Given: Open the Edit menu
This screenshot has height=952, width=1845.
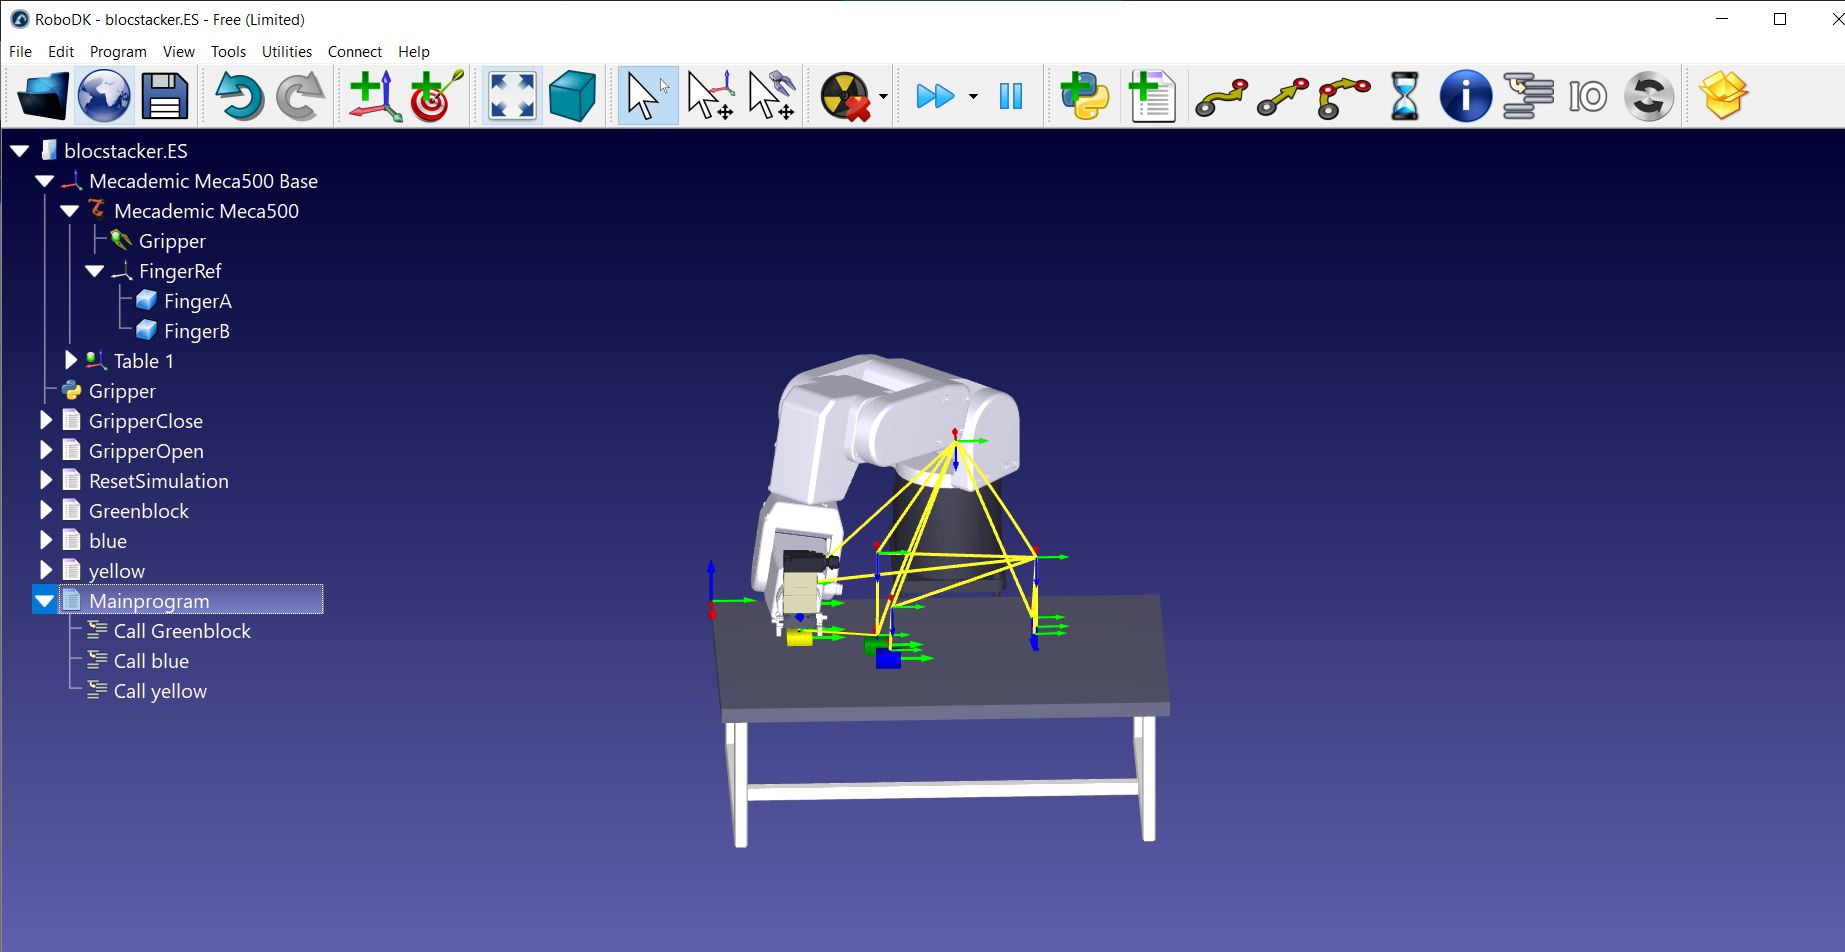Looking at the screenshot, I should point(61,51).
